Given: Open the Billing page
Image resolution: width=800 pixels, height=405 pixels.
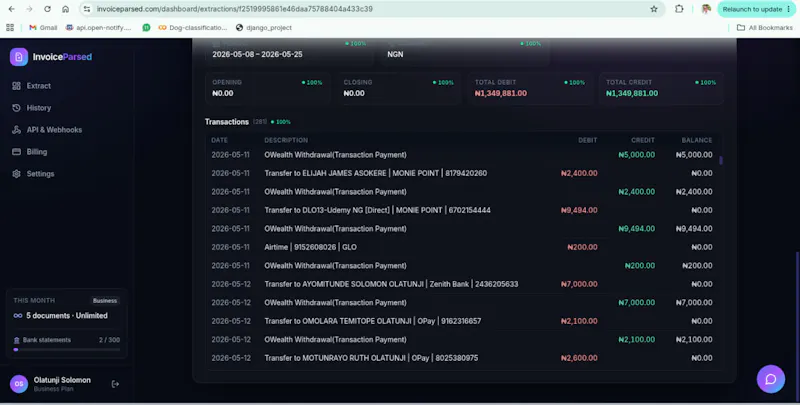Looking at the screenshot, I should (x=37, y=151).
